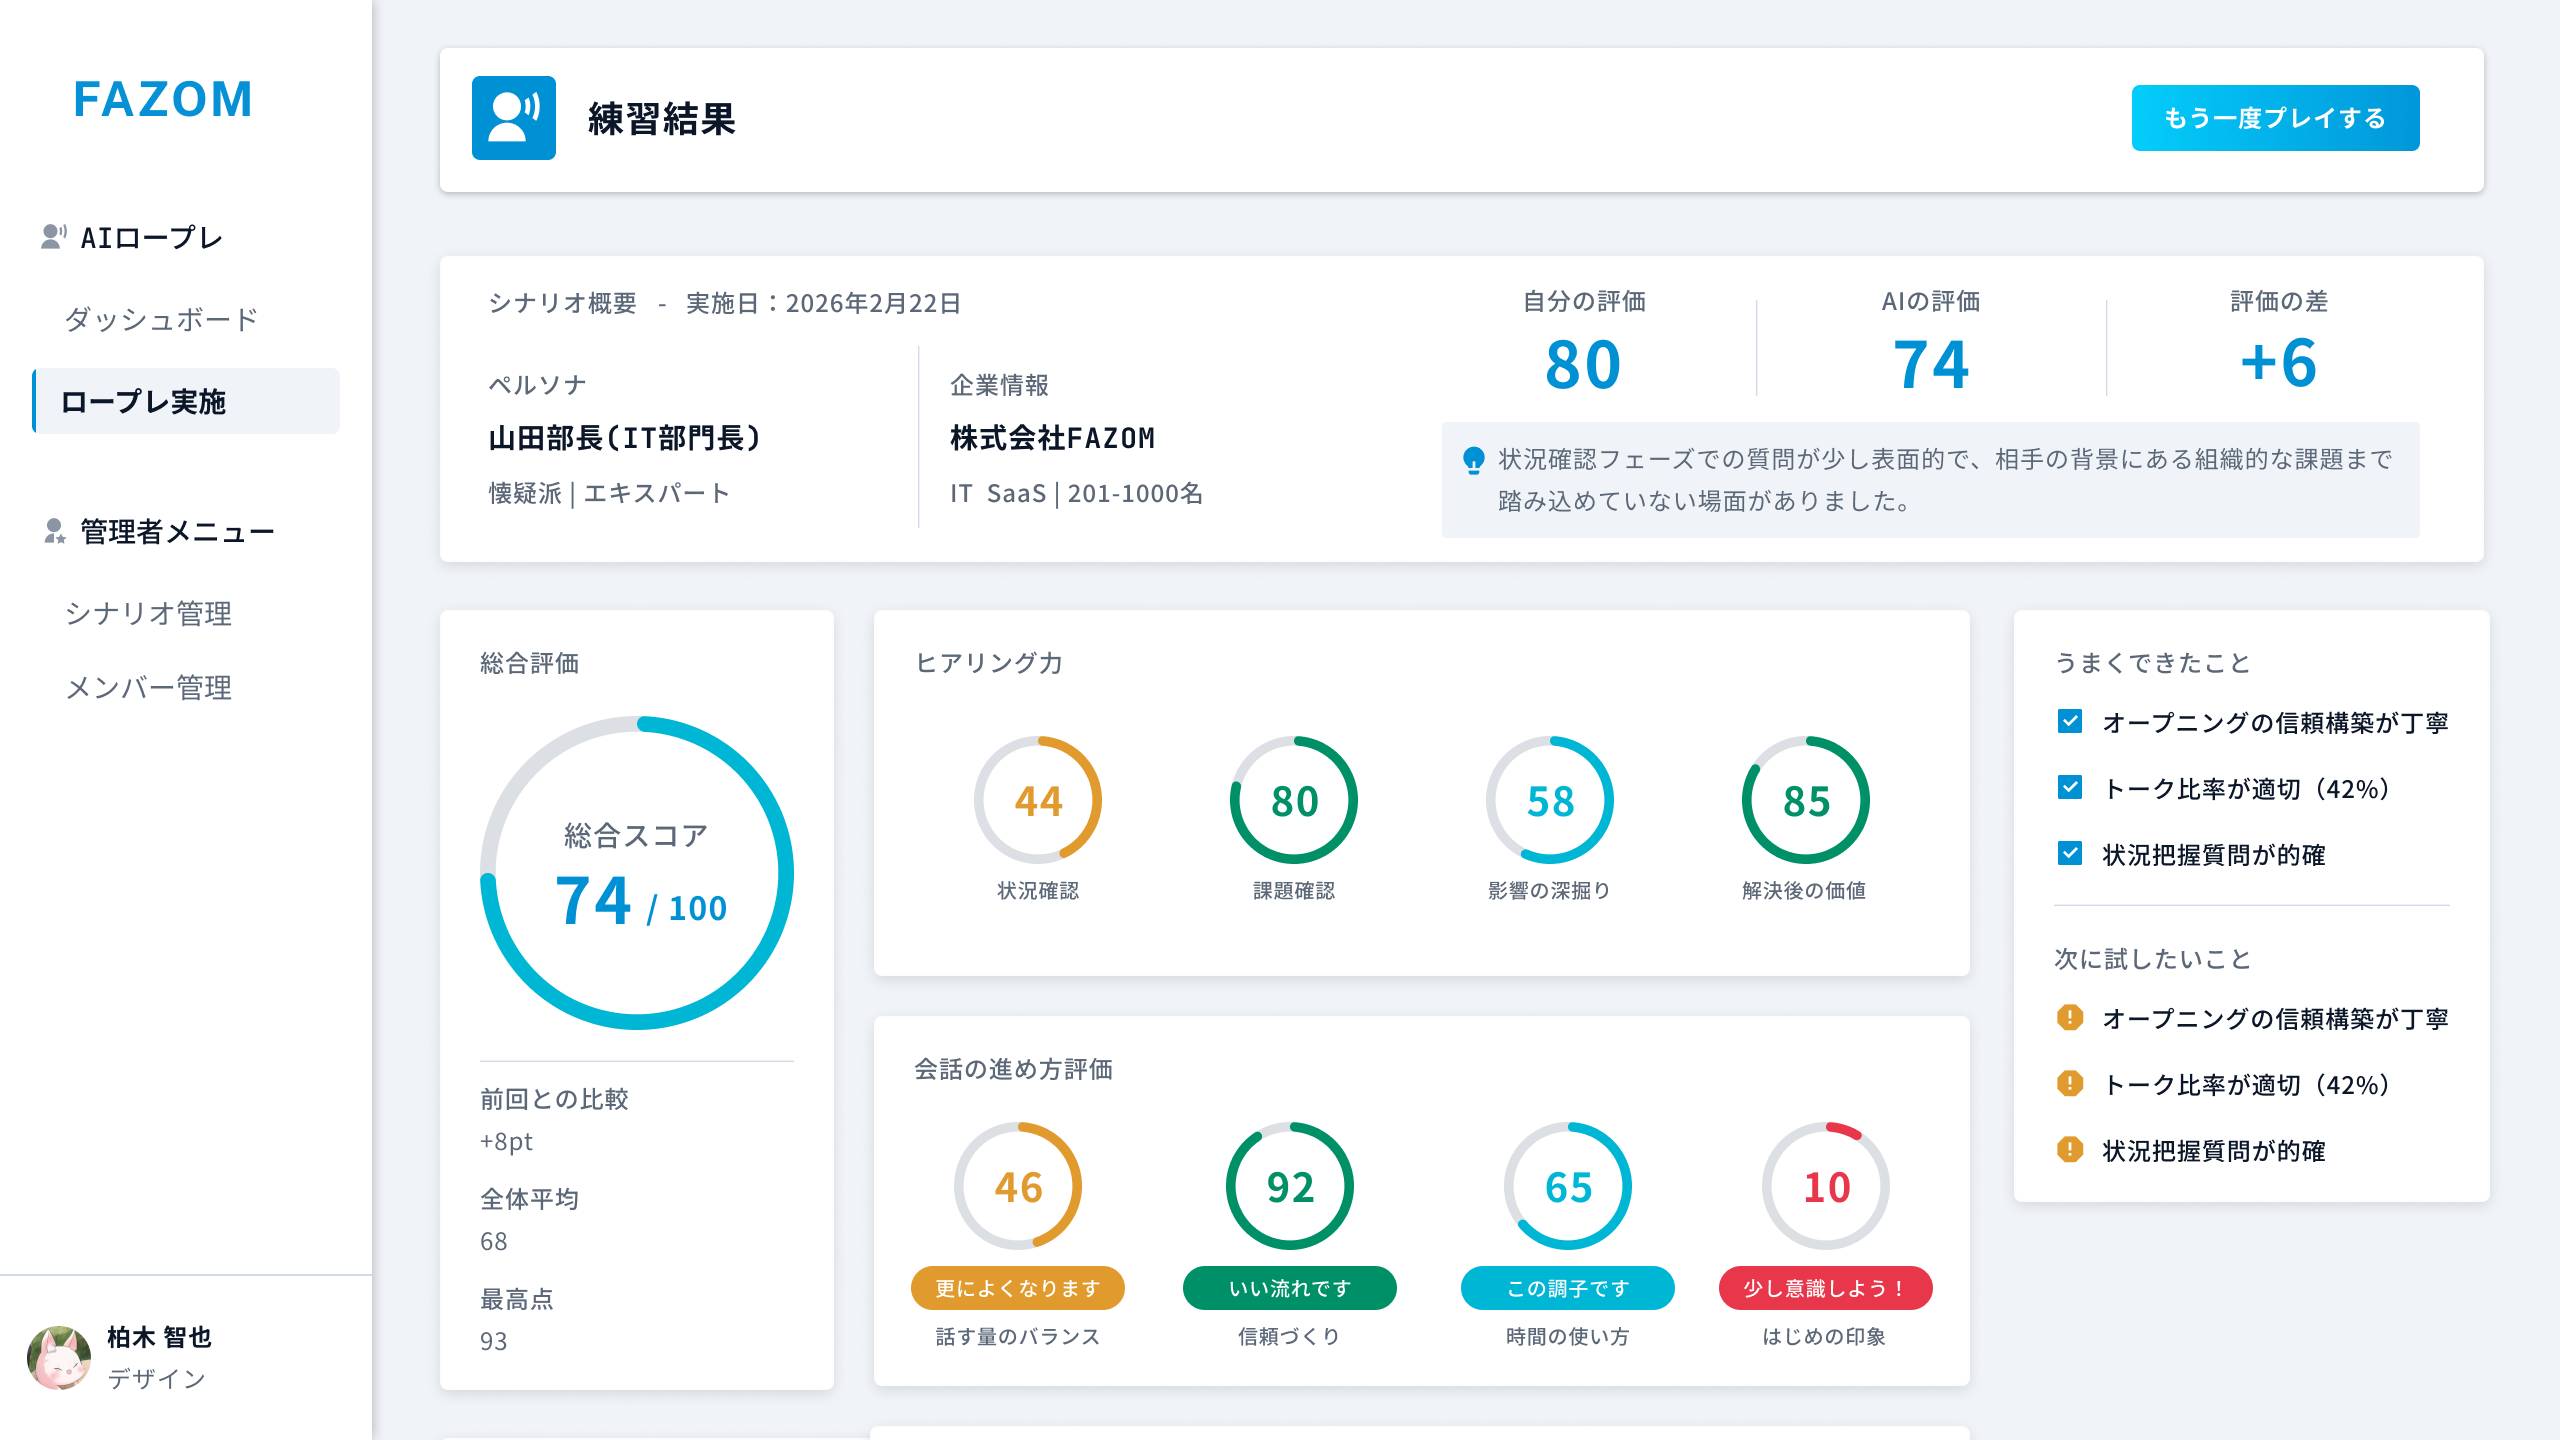Select シナリオ管理 from 管理者メニュー
Screen dimensions: 2560x1440
[148, 614]
